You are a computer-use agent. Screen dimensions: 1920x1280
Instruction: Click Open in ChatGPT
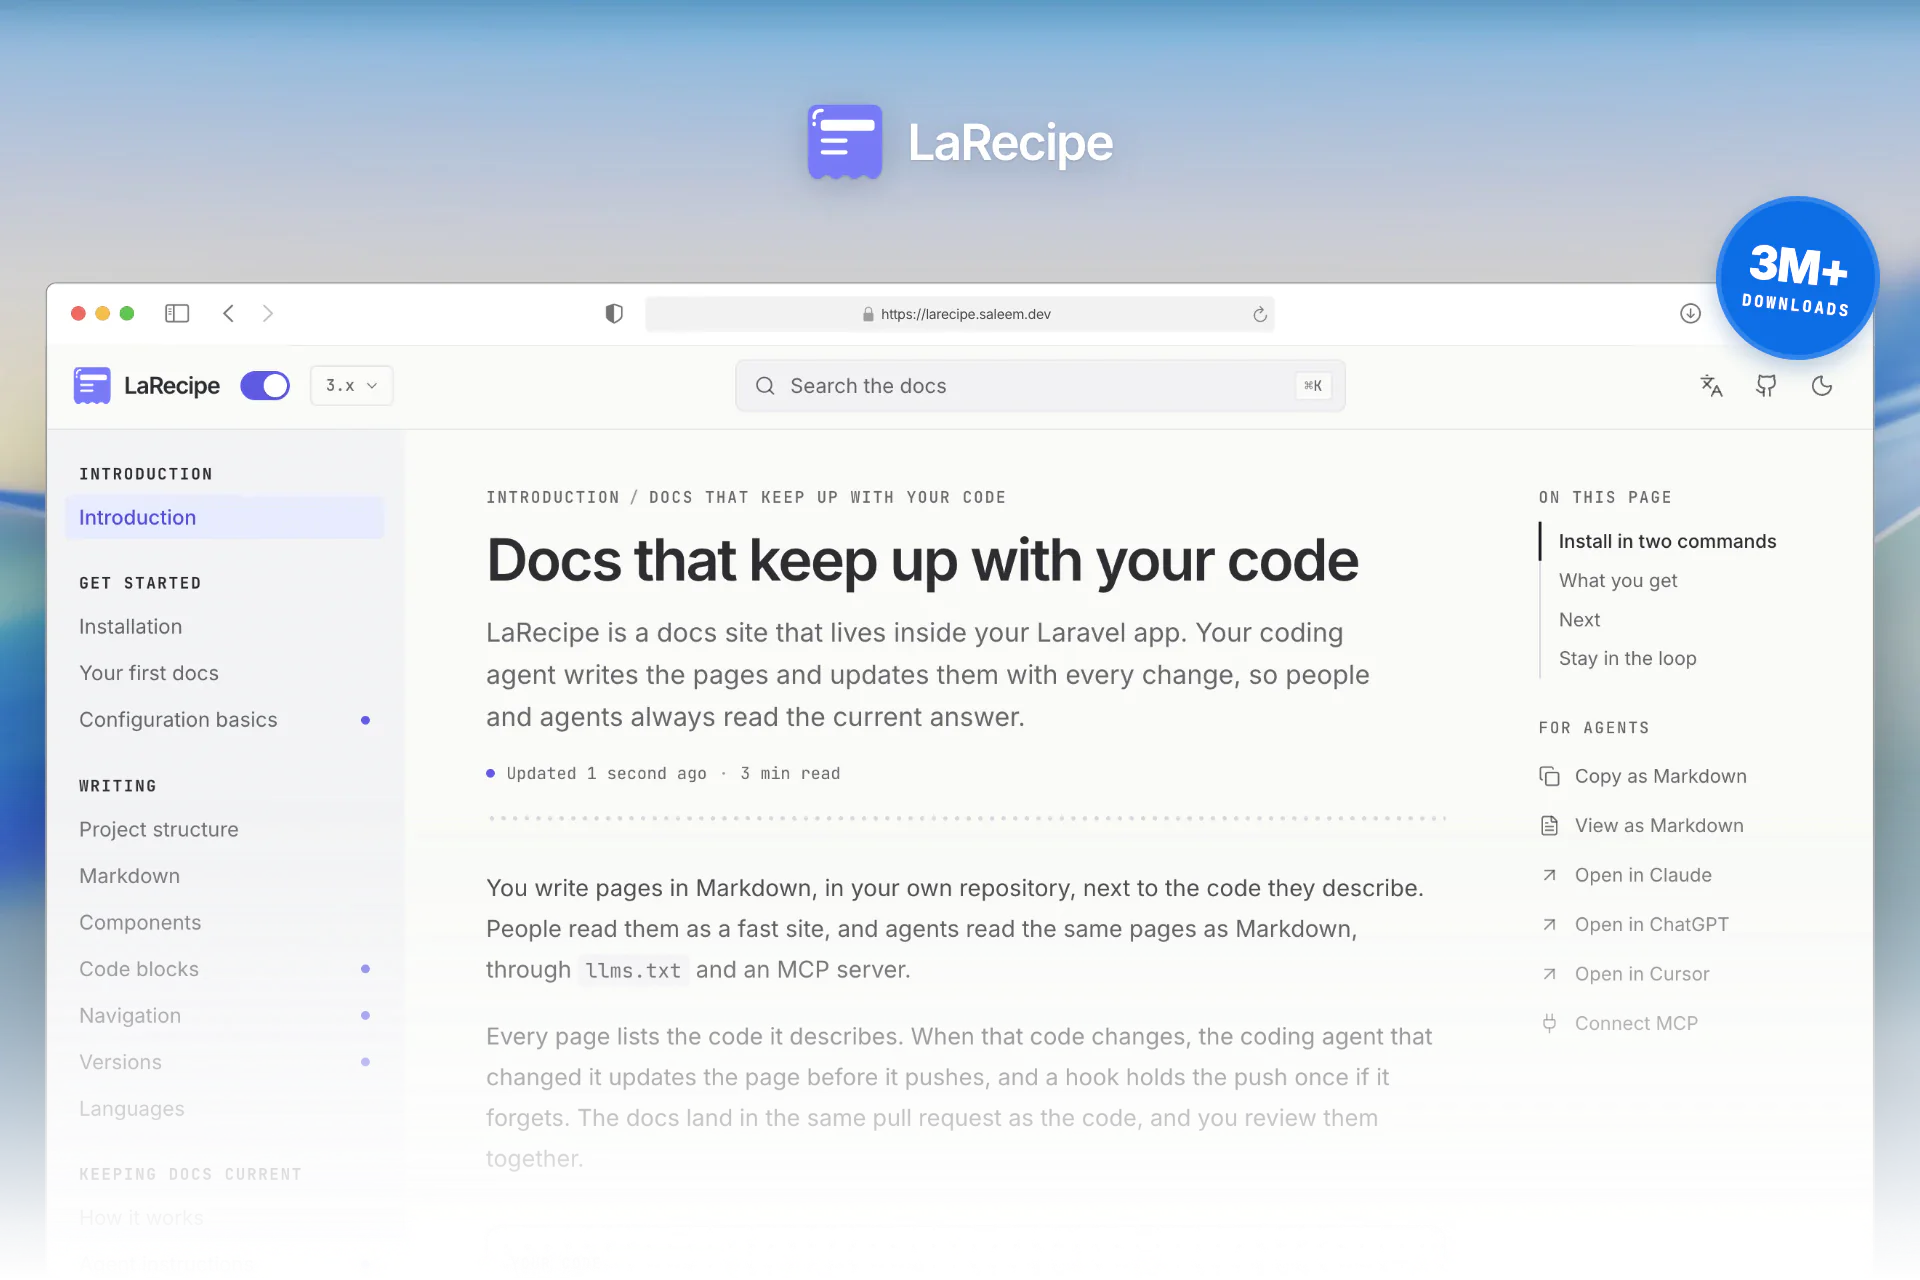pyautogui.click(x=1651, y=924)
